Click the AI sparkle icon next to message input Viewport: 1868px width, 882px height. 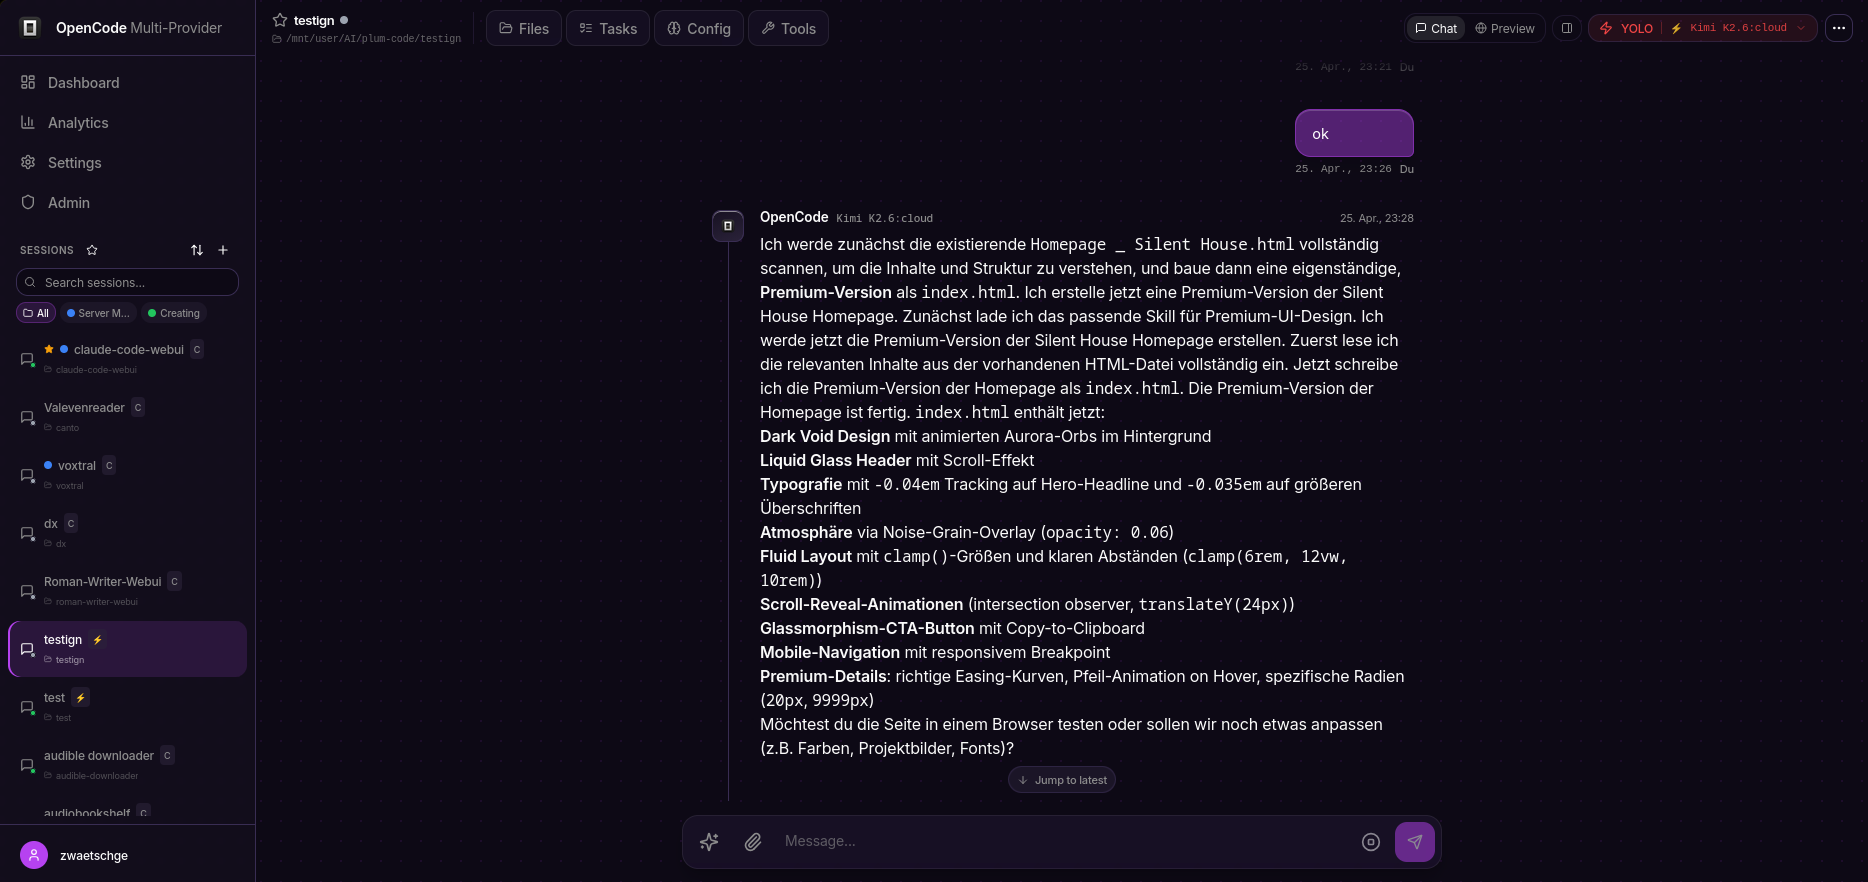pos(709,841)
